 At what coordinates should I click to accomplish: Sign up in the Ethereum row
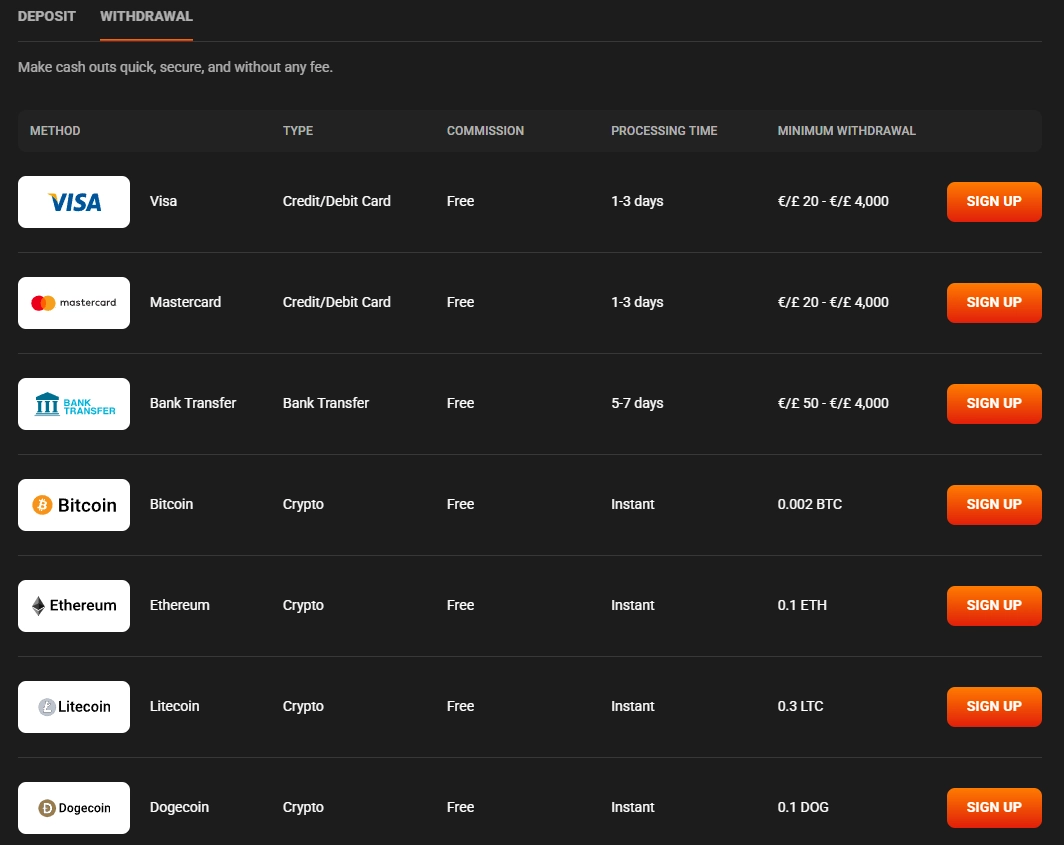point(994,605)
